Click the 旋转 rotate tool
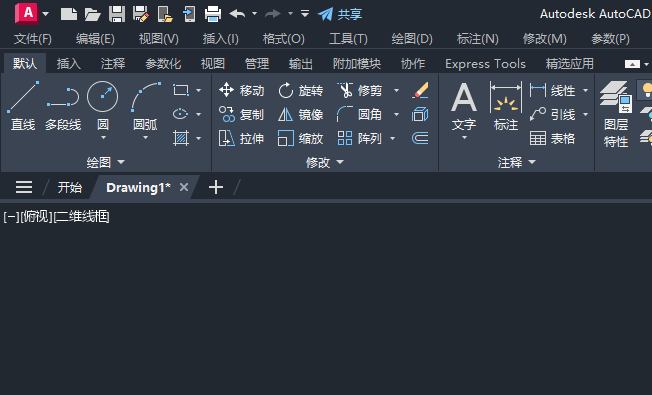652x395 pixels. (x=301, y=90)
